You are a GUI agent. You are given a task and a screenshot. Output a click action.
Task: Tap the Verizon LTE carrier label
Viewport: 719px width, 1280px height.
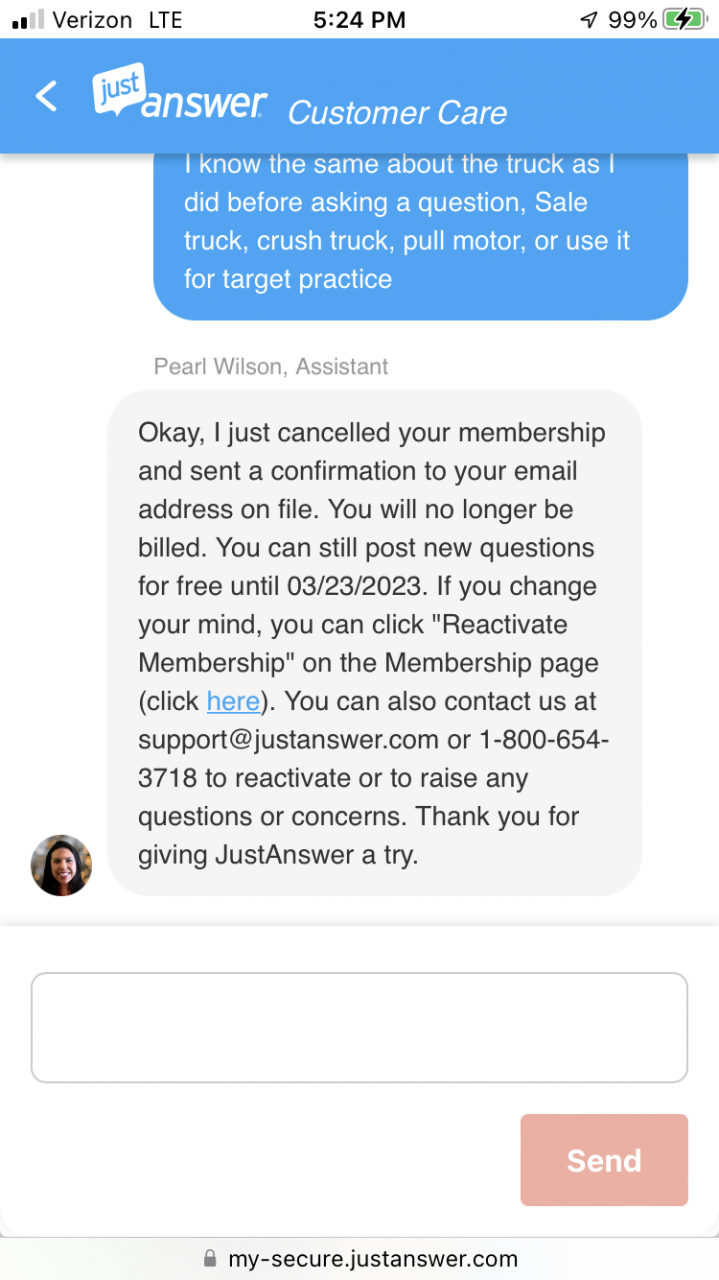pyautogui.click(x=118, y=19)
